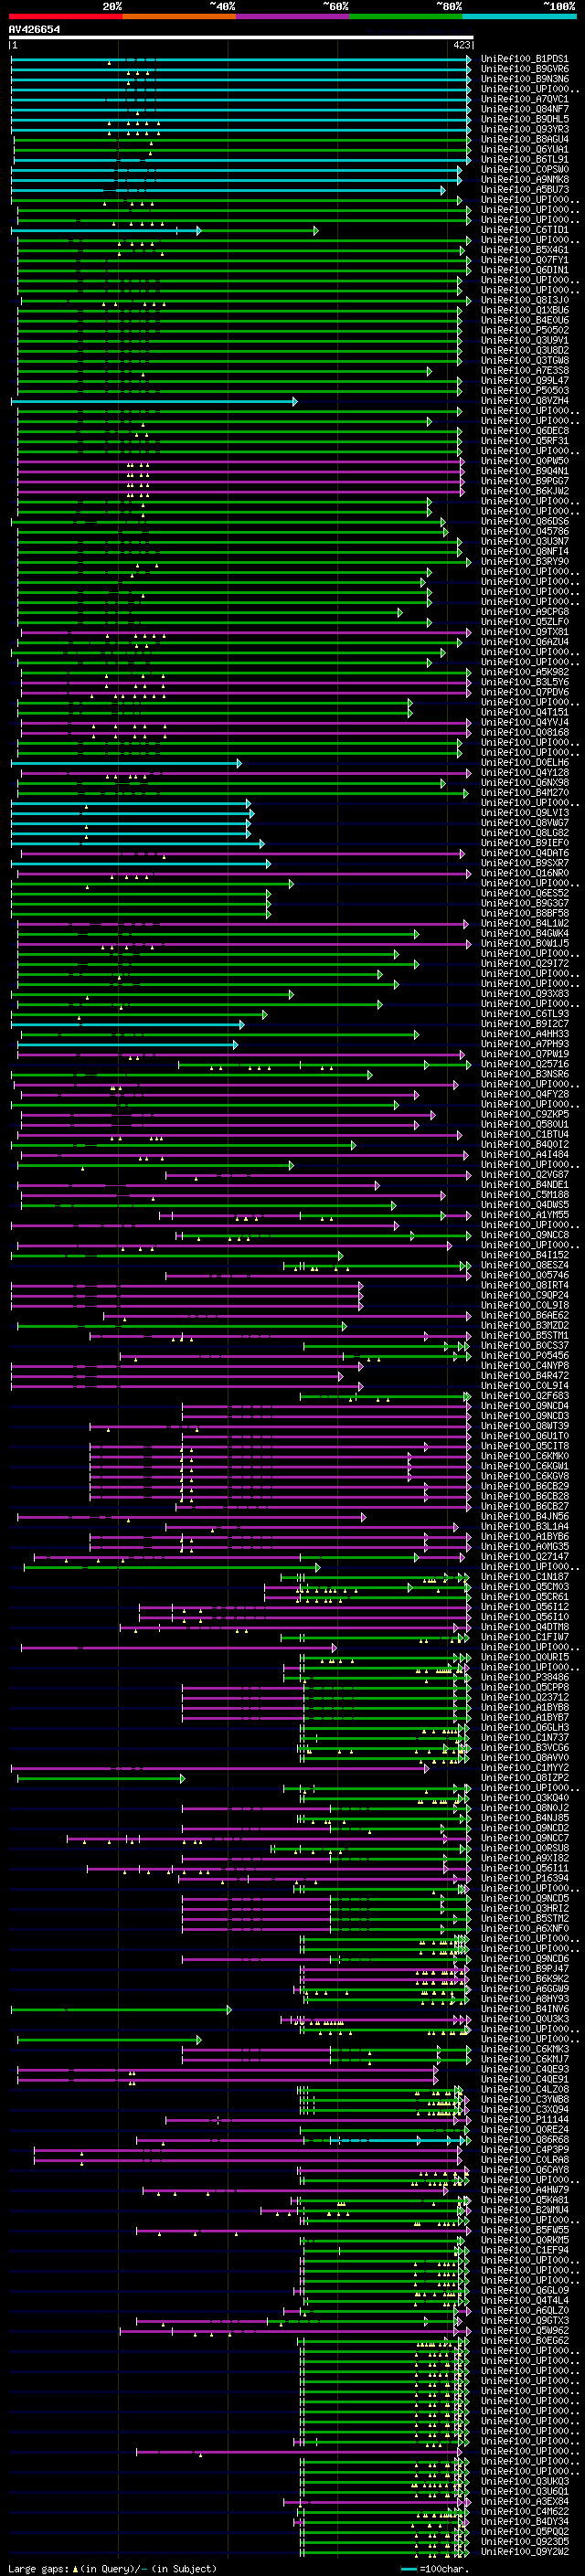Select hit label UniRef100_Q3TGW8
This screenshot has width=585, height=2576.
point(524,360)
